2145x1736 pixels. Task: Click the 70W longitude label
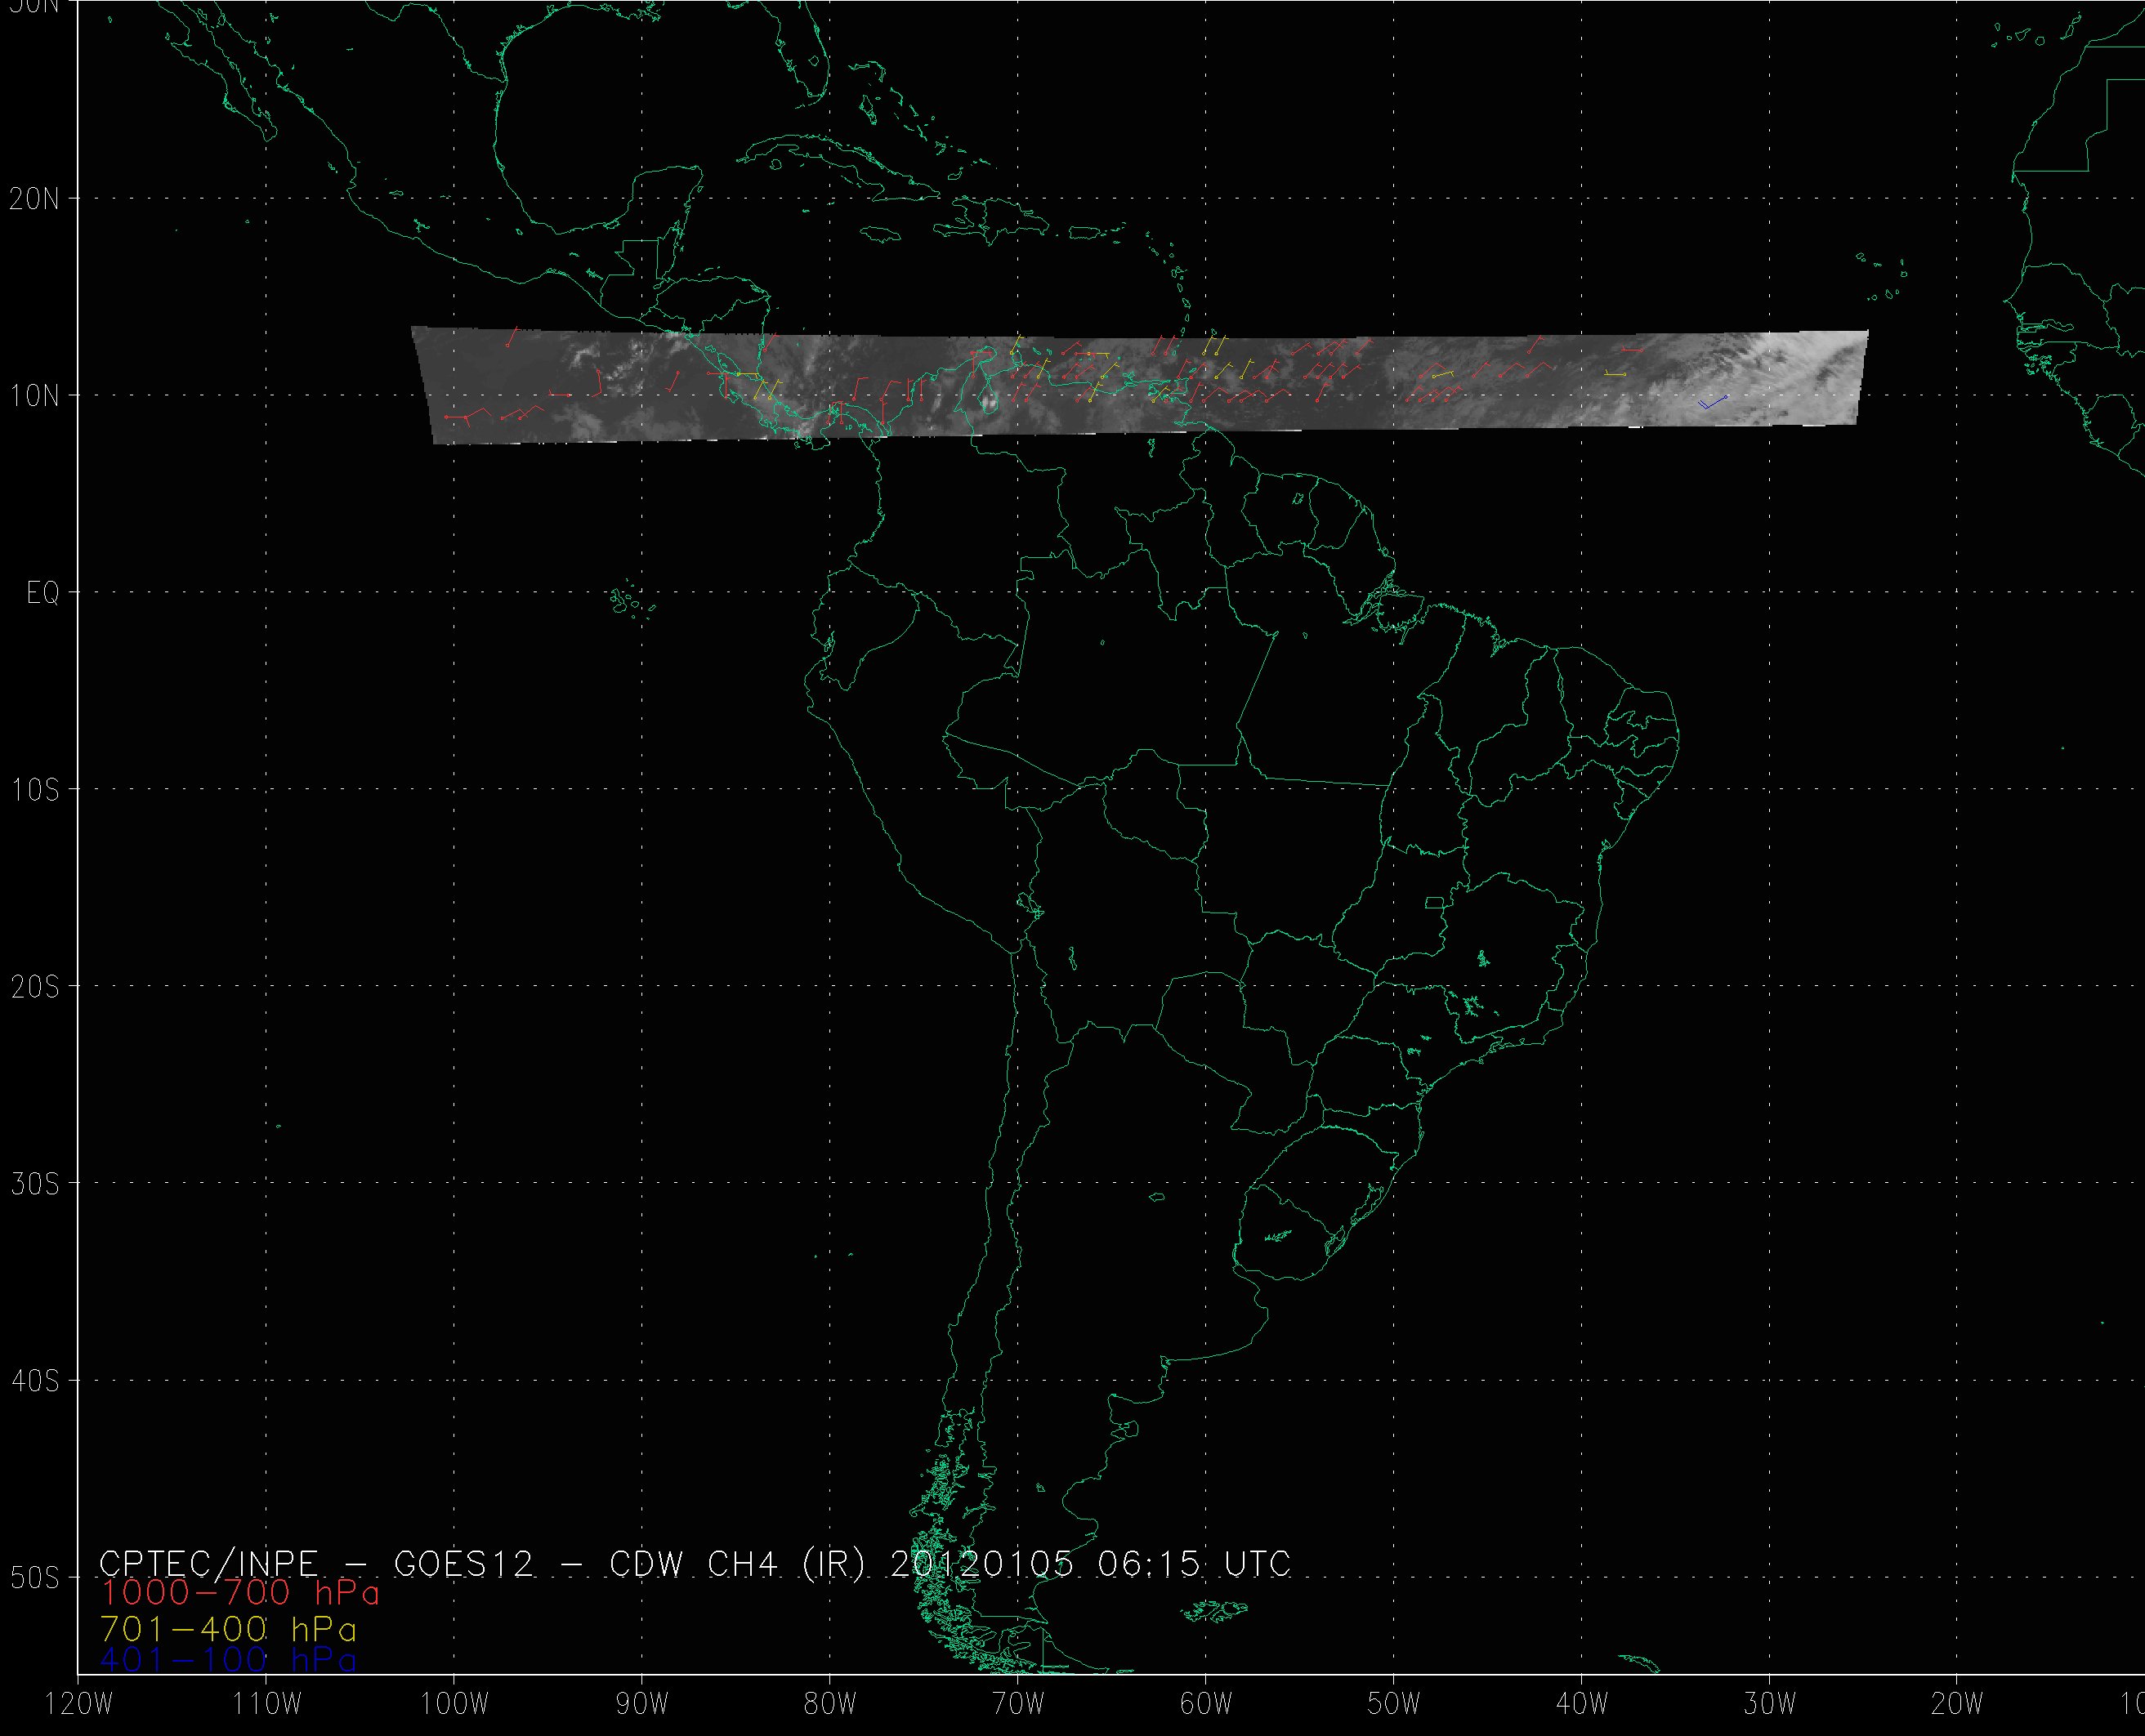pos(1018,1704)
